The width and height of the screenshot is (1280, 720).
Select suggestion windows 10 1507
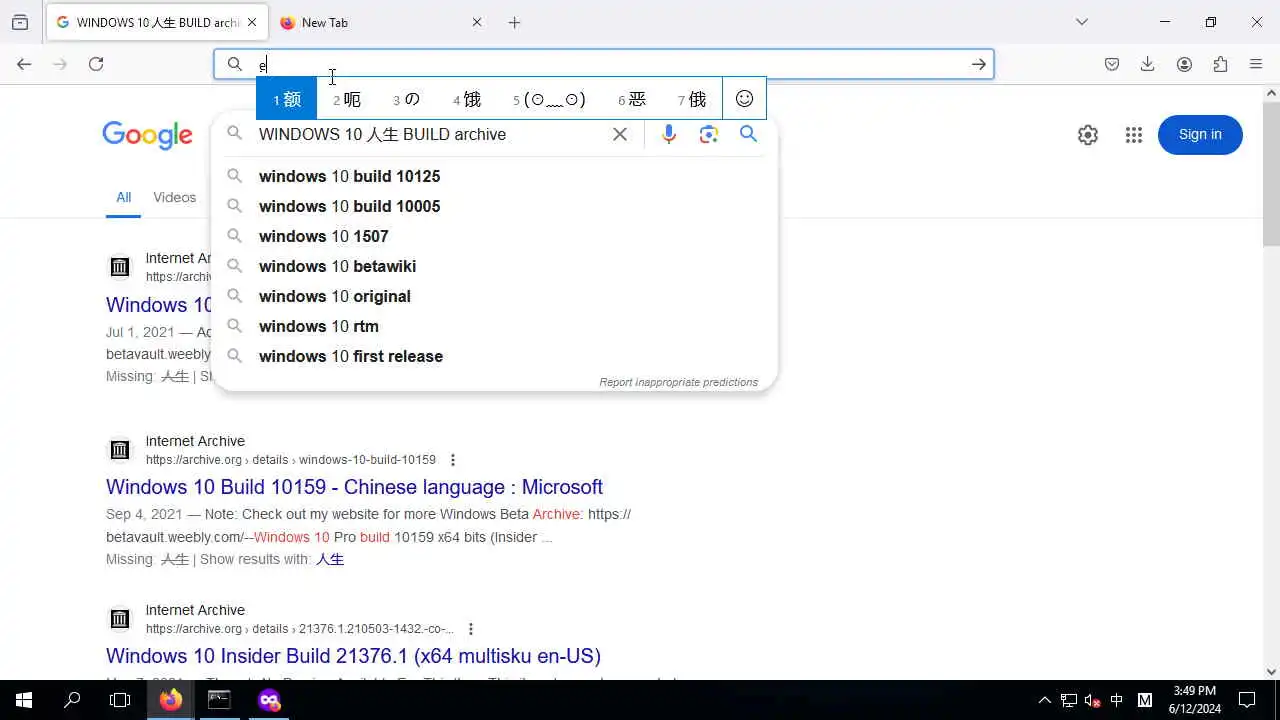point(495,236)
